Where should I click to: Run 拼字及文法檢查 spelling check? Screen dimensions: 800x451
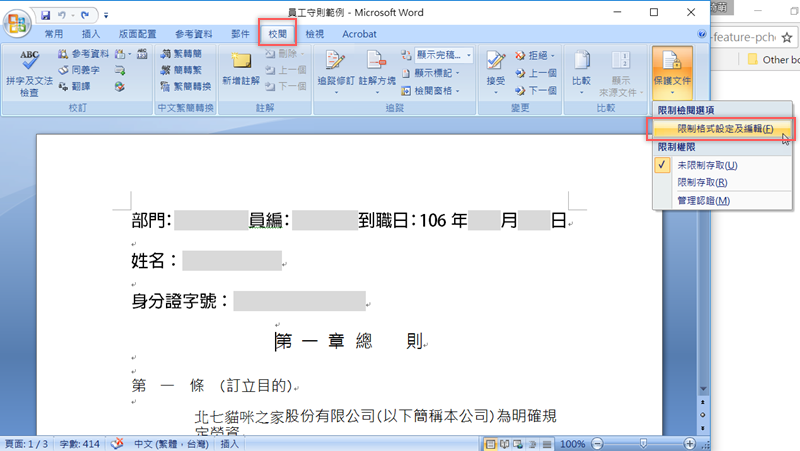[29, 73]
